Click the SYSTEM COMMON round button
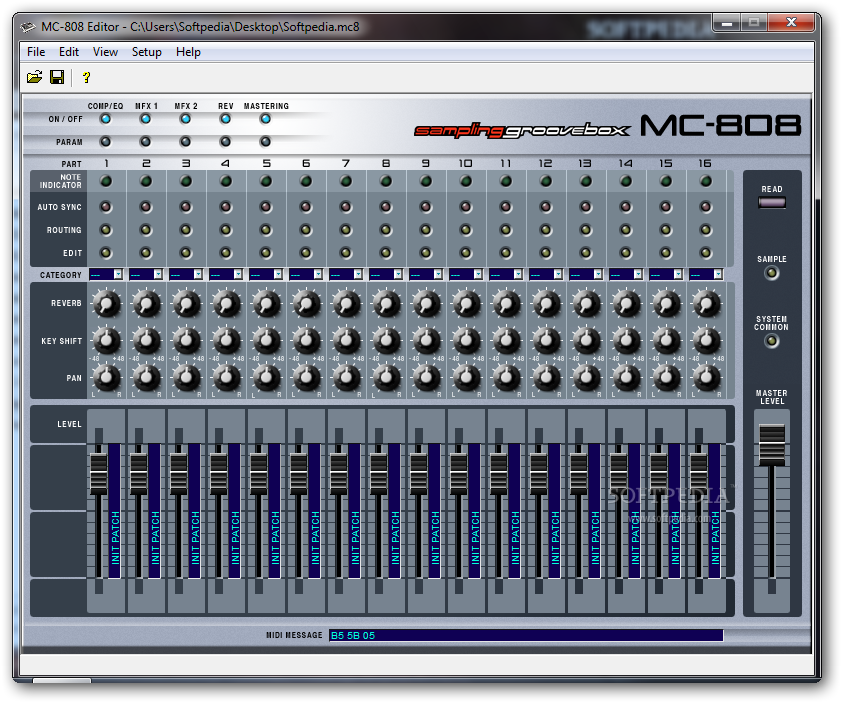This screenshot has height=703, width=842. pyautogui.click(x=772, y=341)
